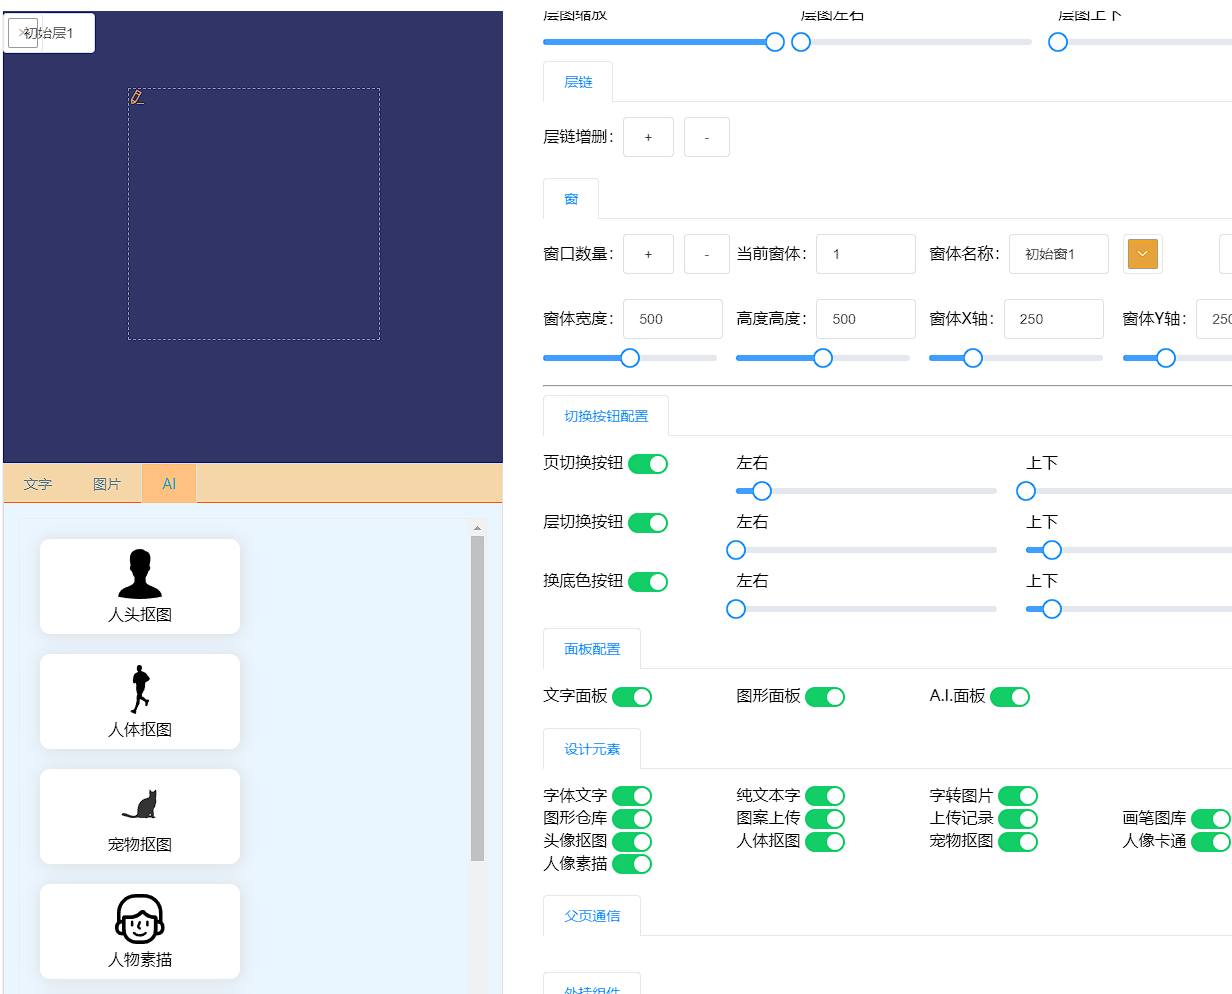Image resolution: width=1232 pixels, height=994 pixels.
Task: Click the 当前窗体 input field
Action: click(866, 254)
